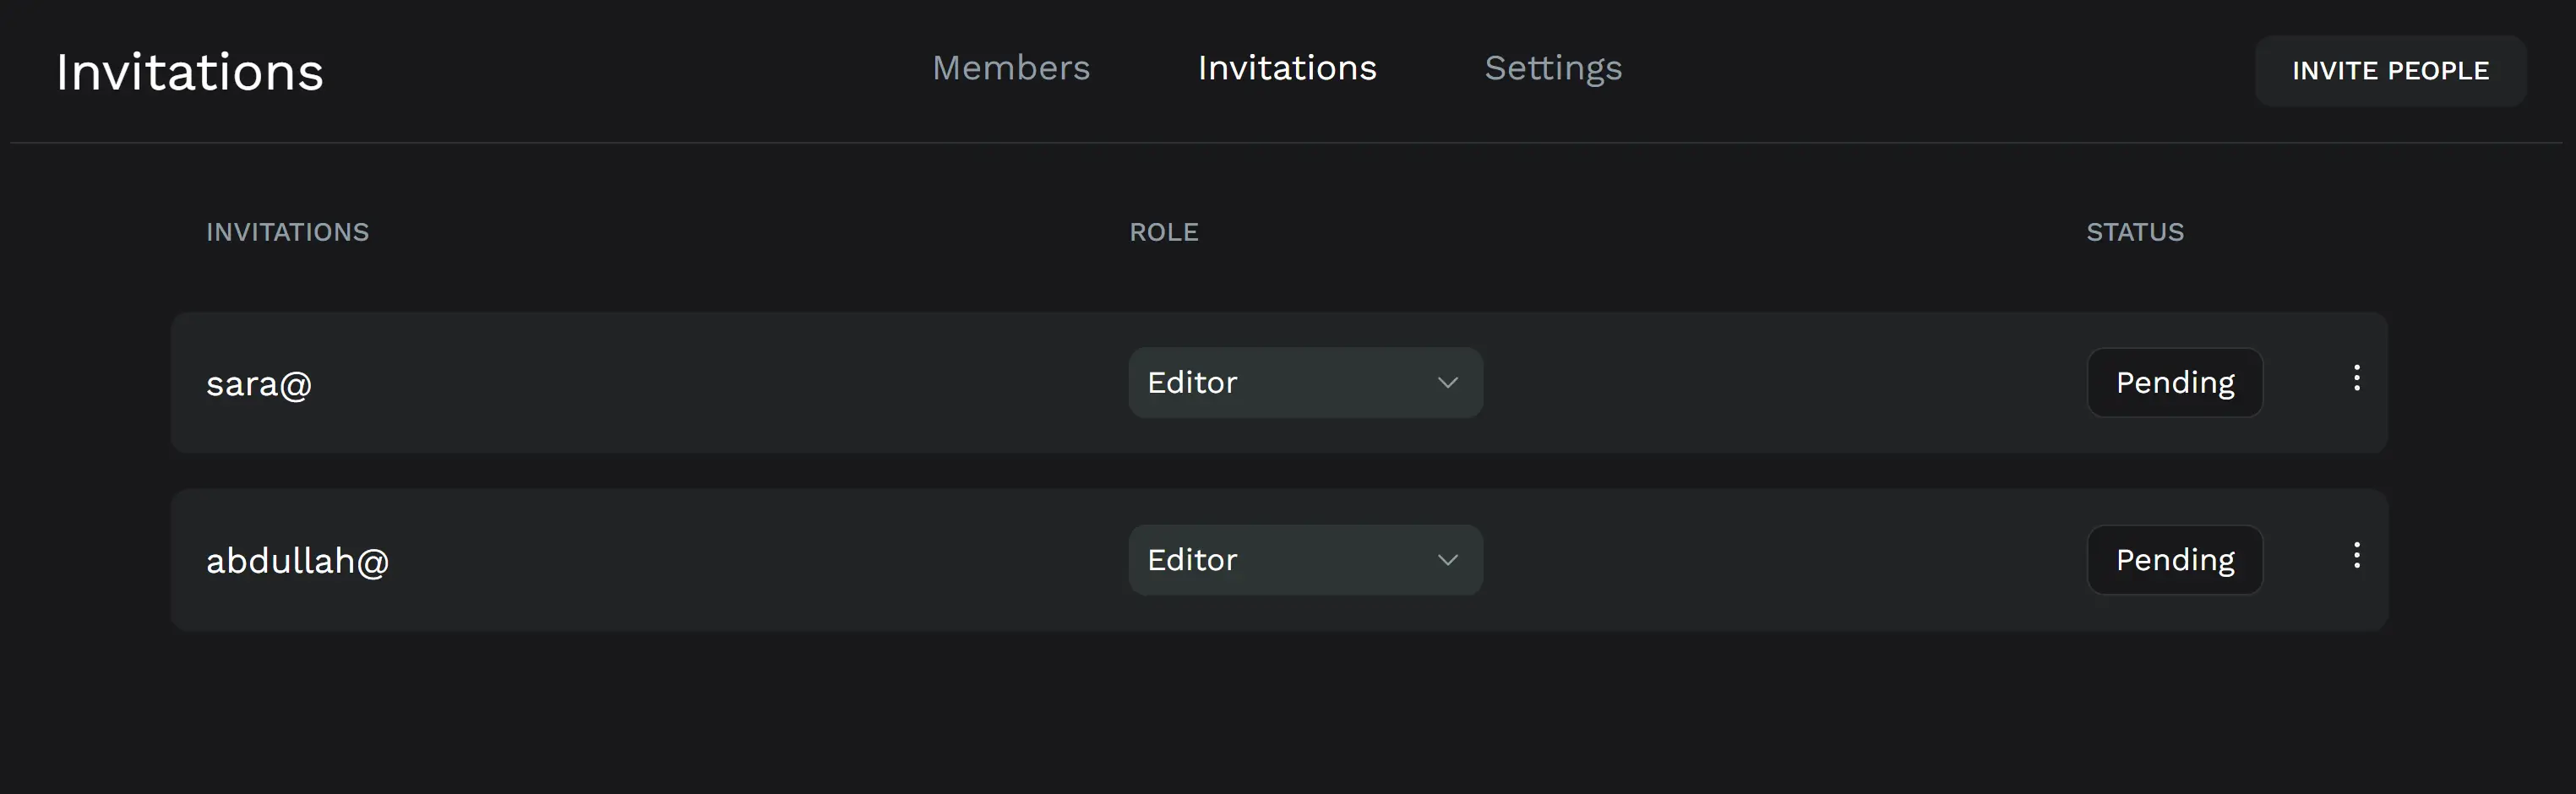Click the Pending status badge for sara@
Image resolution: width=2576 pixels, height=794 pixels.
[x=2174, y=383]
